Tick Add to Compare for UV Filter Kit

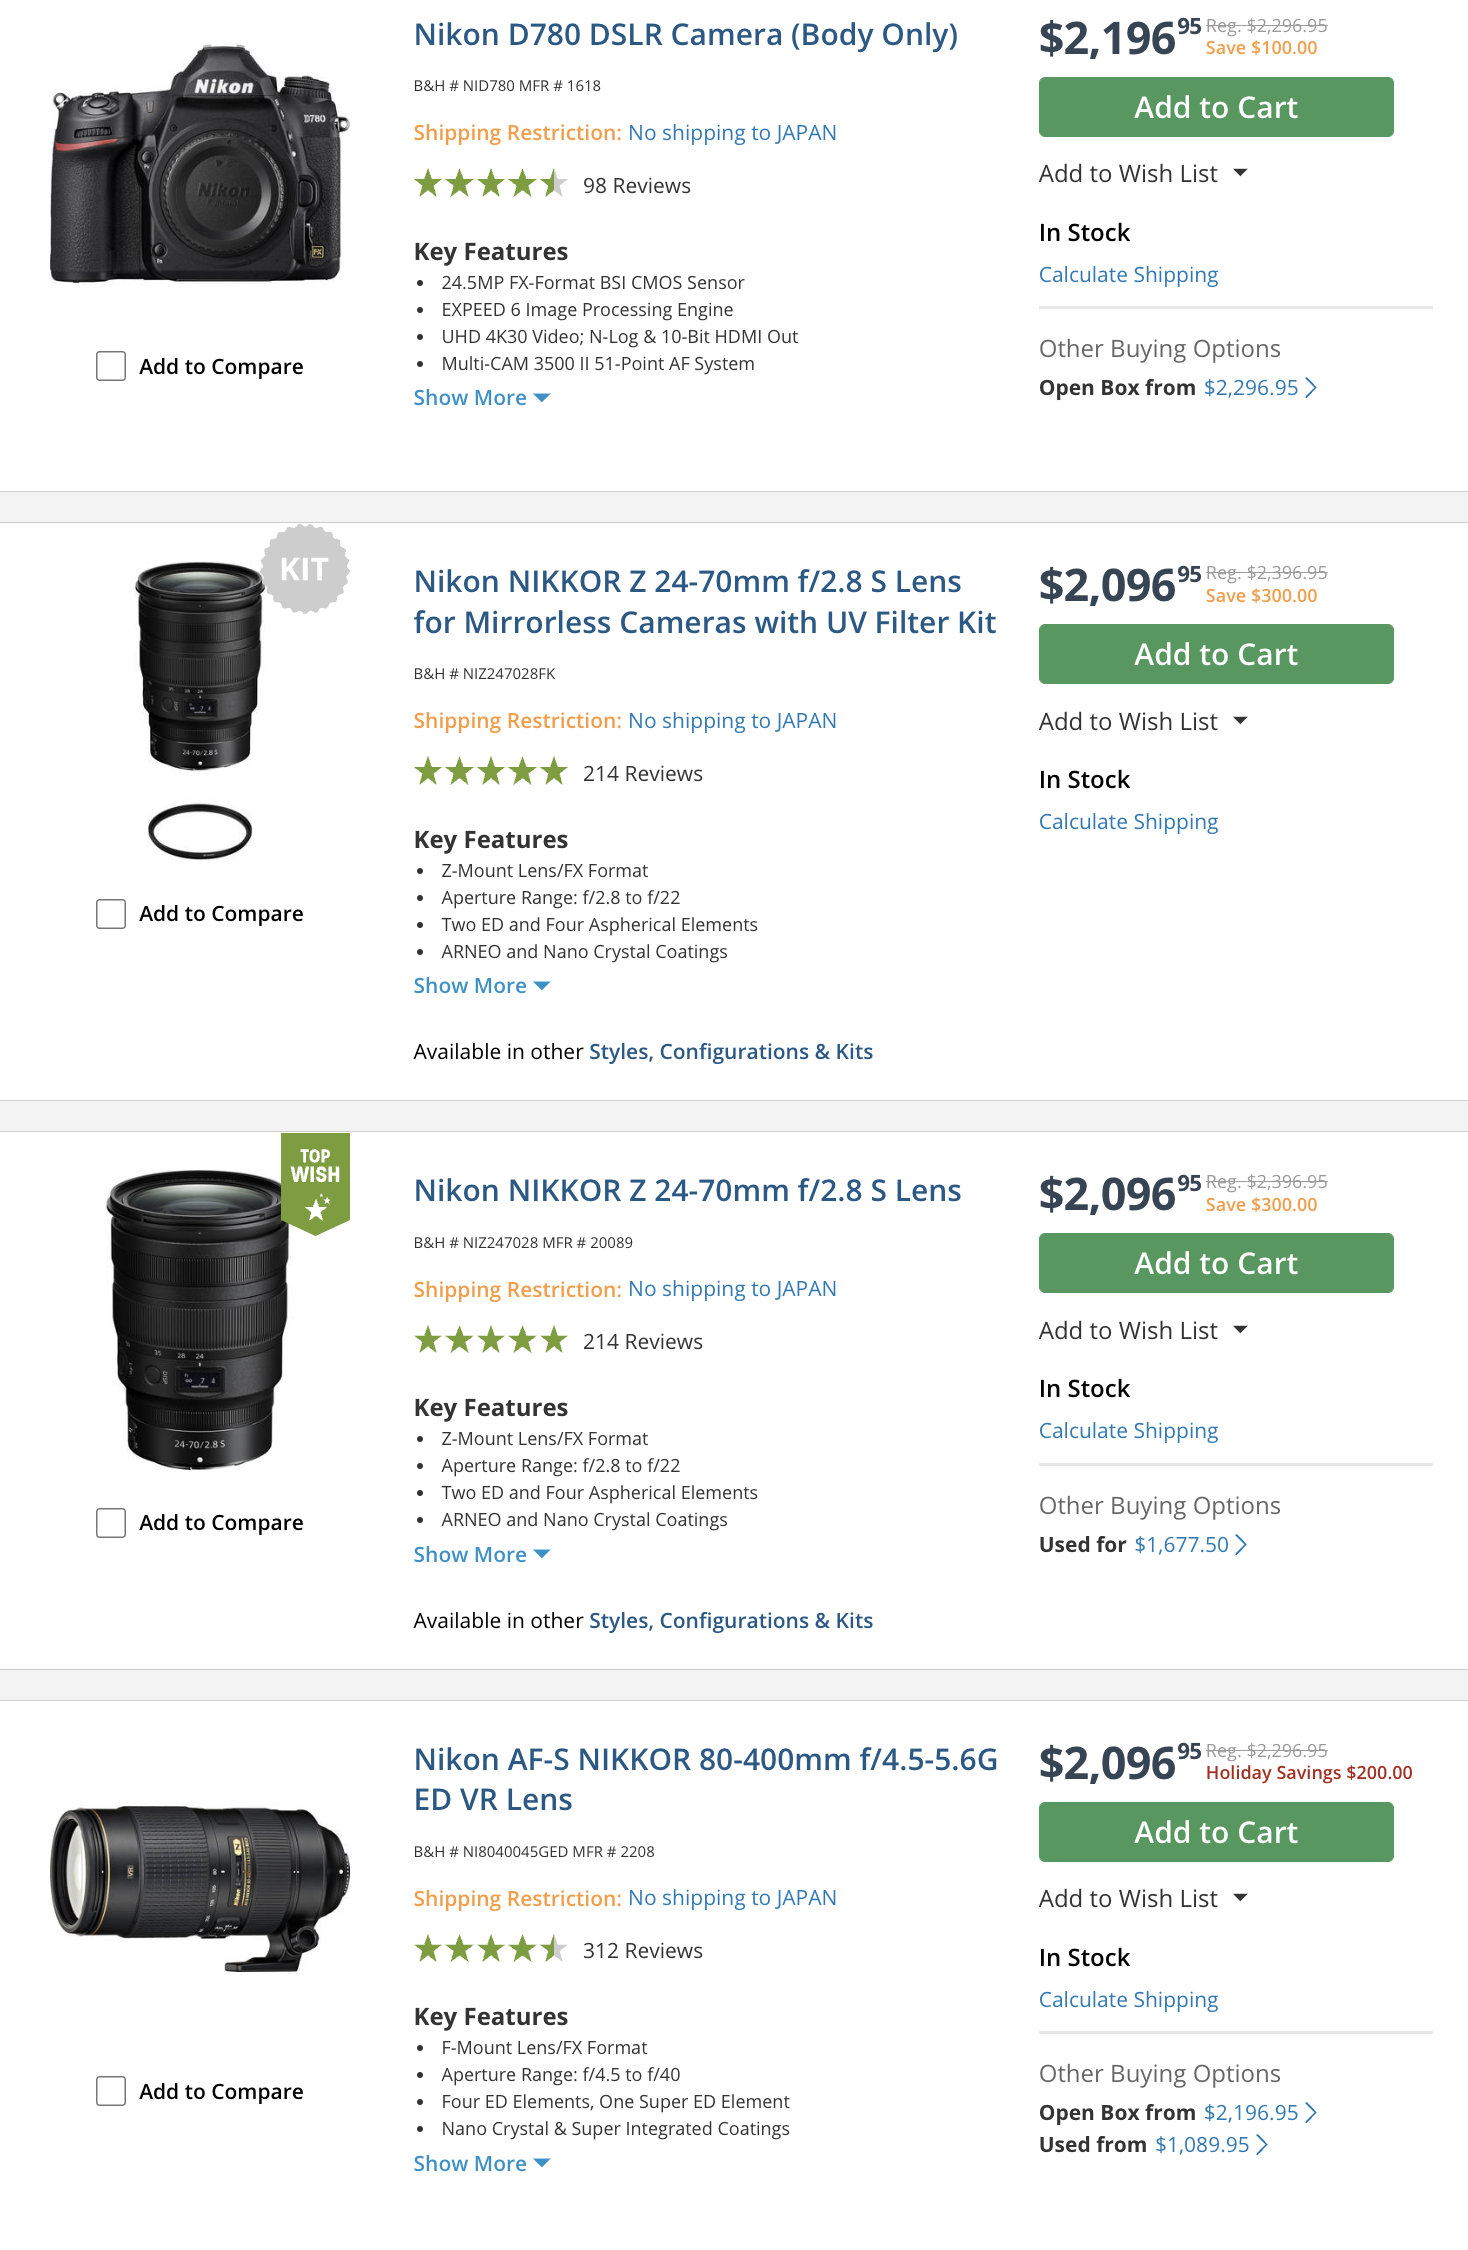(111, 913)
